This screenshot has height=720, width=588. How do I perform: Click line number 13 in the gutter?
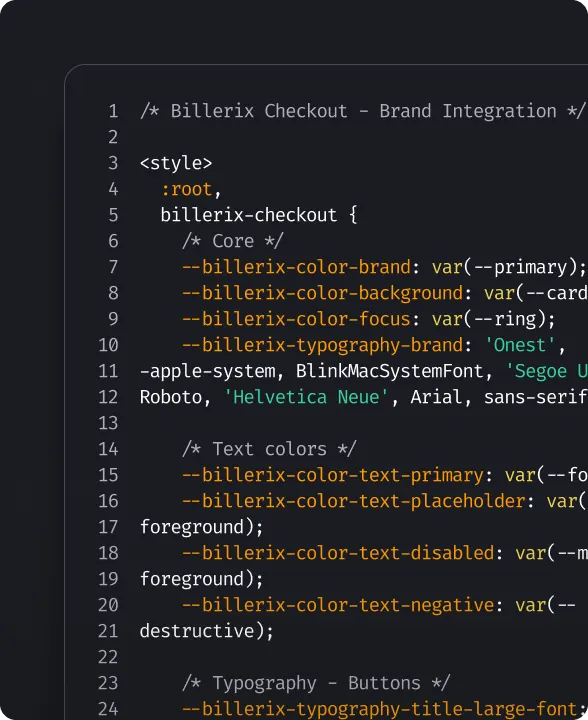pos(108,423)
